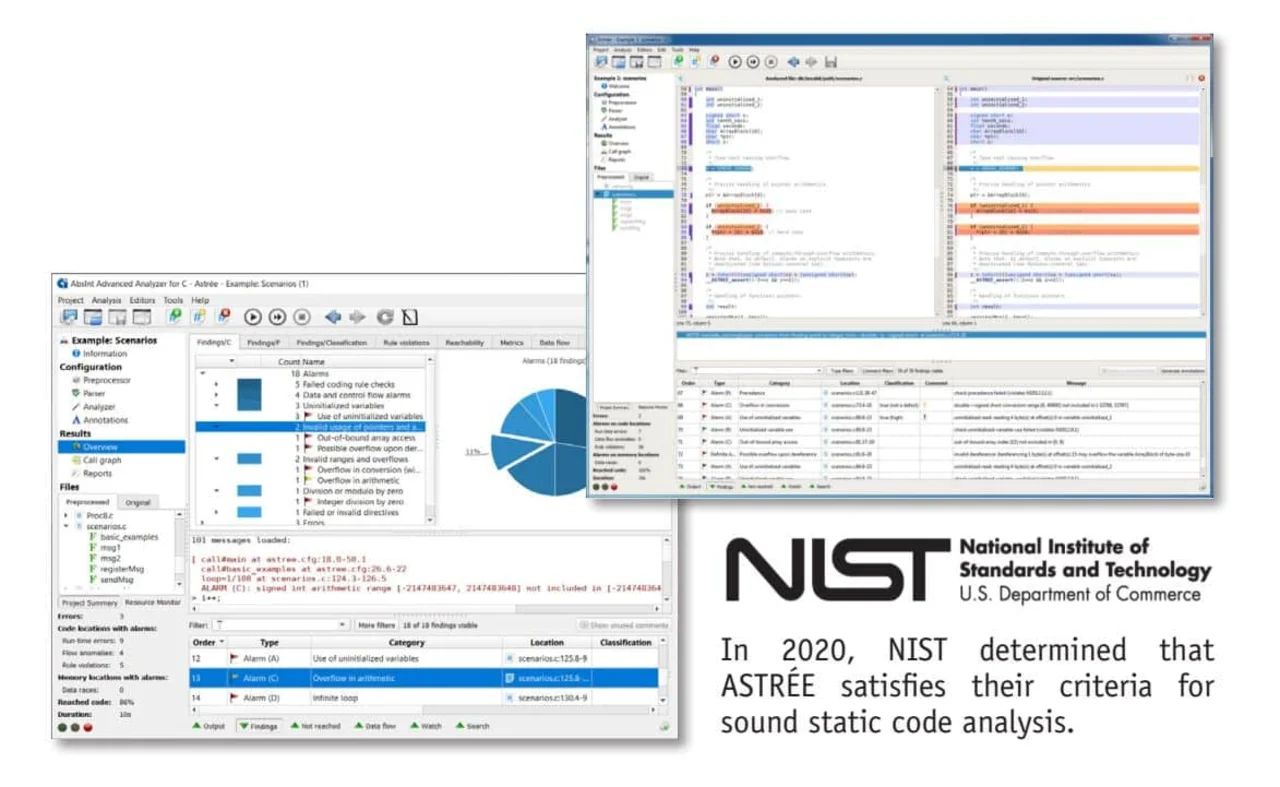Click the second toolbar layout icon in front window

pos(93,317)
